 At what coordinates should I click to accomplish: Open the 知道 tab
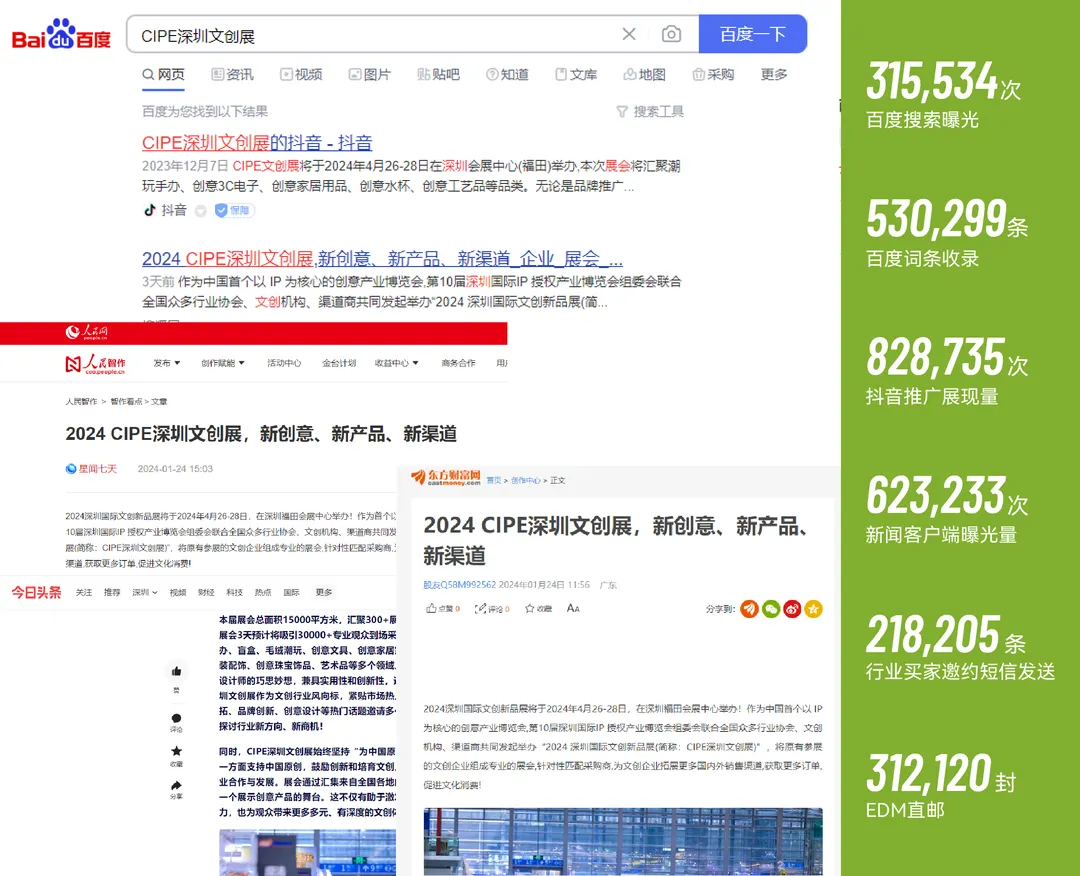click(x=508, y=74)
